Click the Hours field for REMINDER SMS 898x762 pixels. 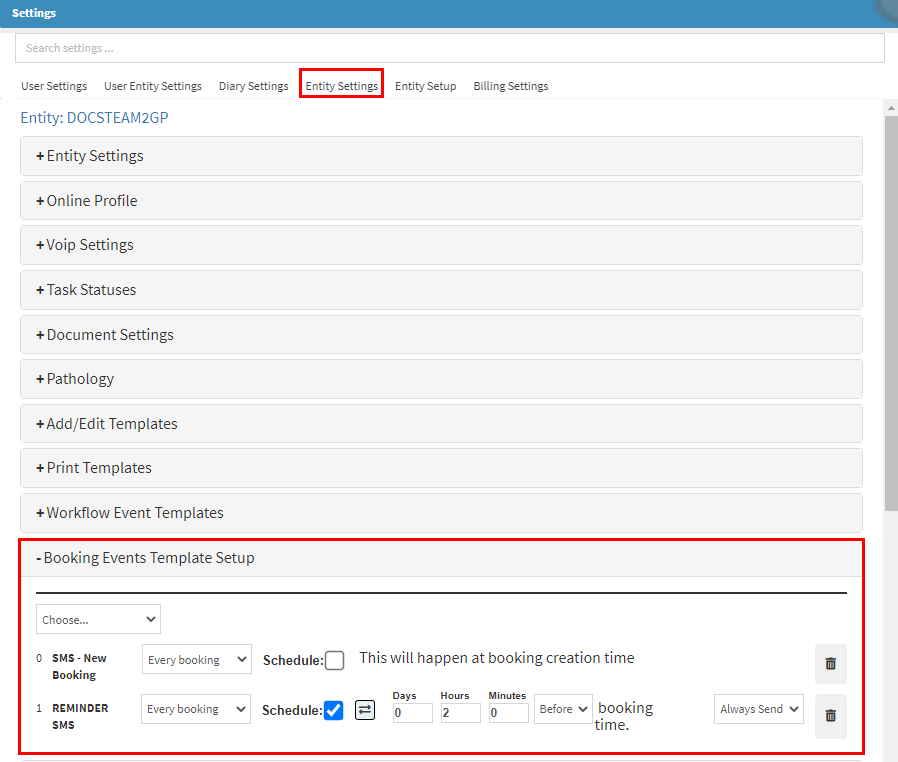point(460,712)
